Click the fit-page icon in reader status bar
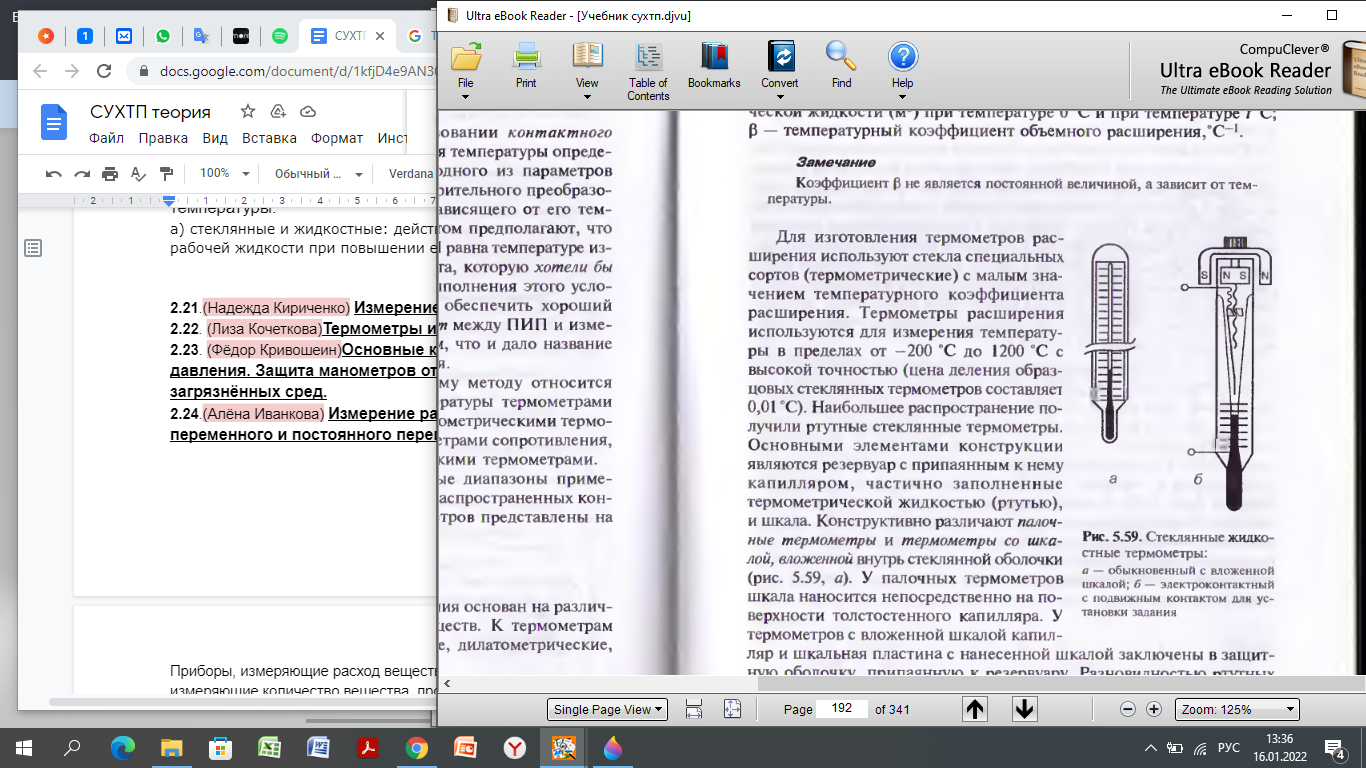 click(x=732, y=709)
